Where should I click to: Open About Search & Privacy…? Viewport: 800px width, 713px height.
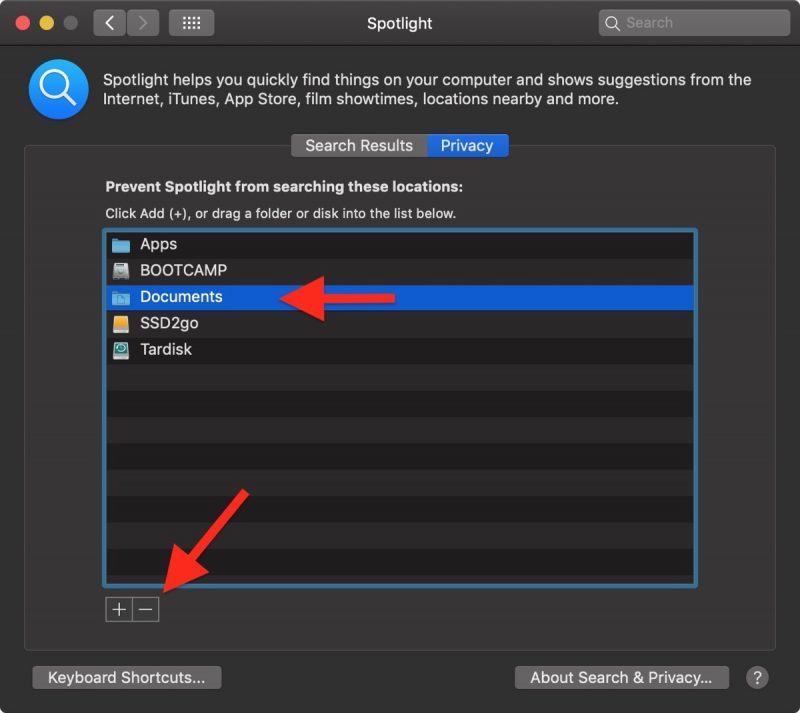pyautogui.click(x=621, y=677)
